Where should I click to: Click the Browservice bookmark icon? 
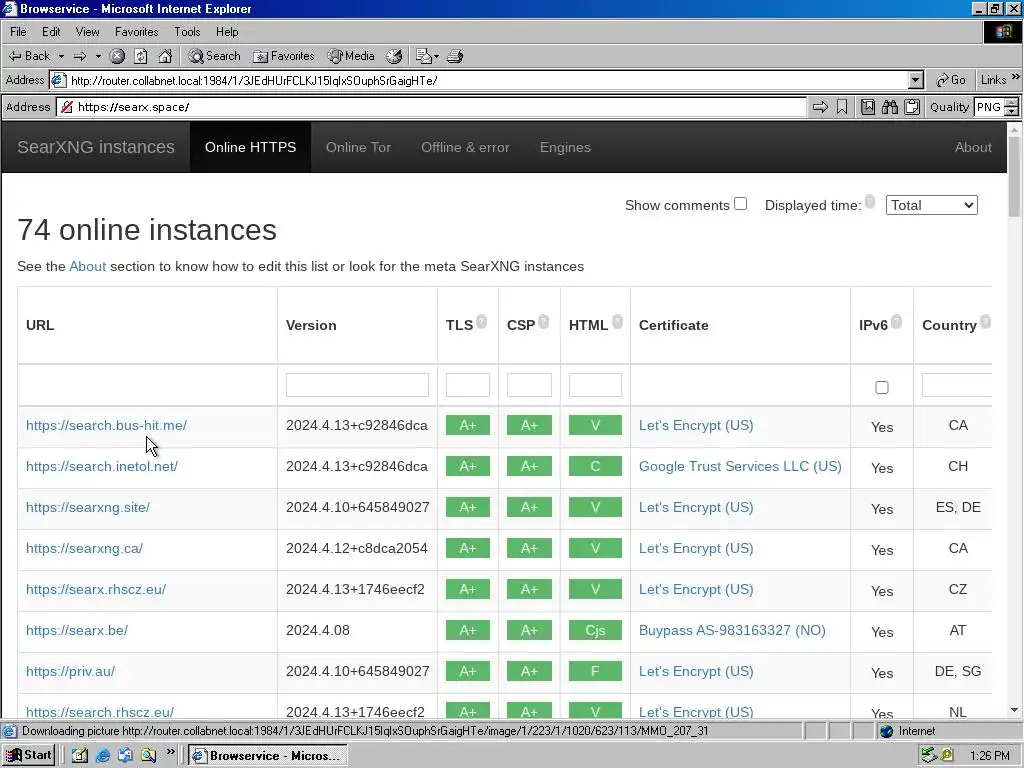click(x=842, y=107)
